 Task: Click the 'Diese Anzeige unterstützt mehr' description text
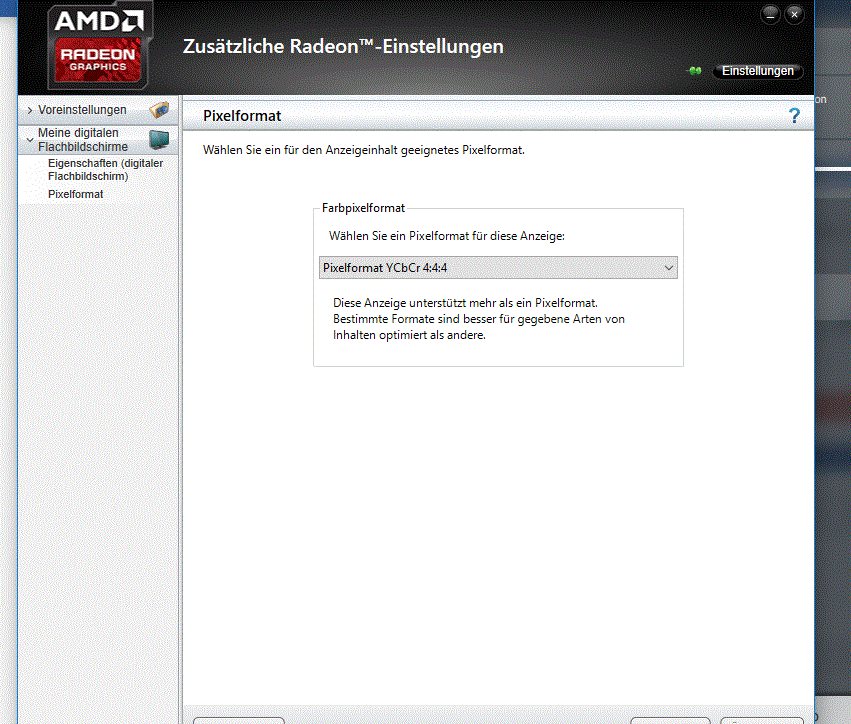[x=479, y=319]
